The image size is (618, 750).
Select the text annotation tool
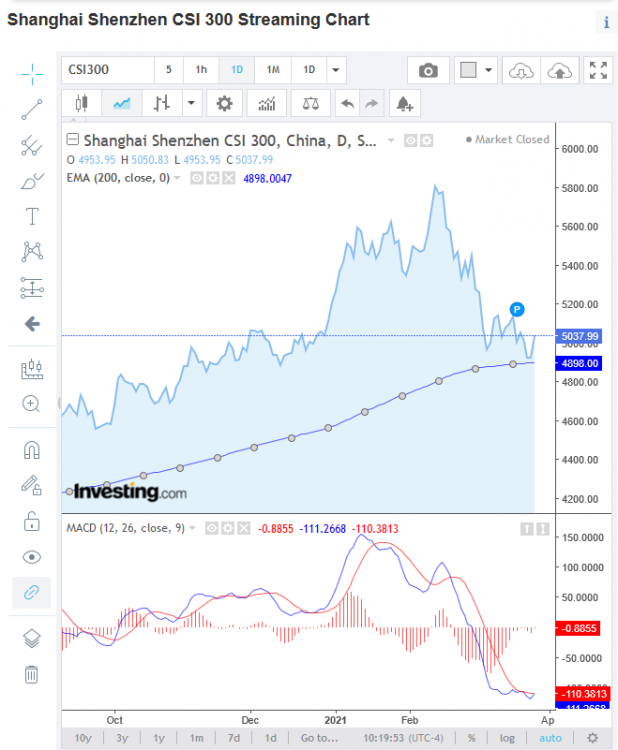click(32, 216)
